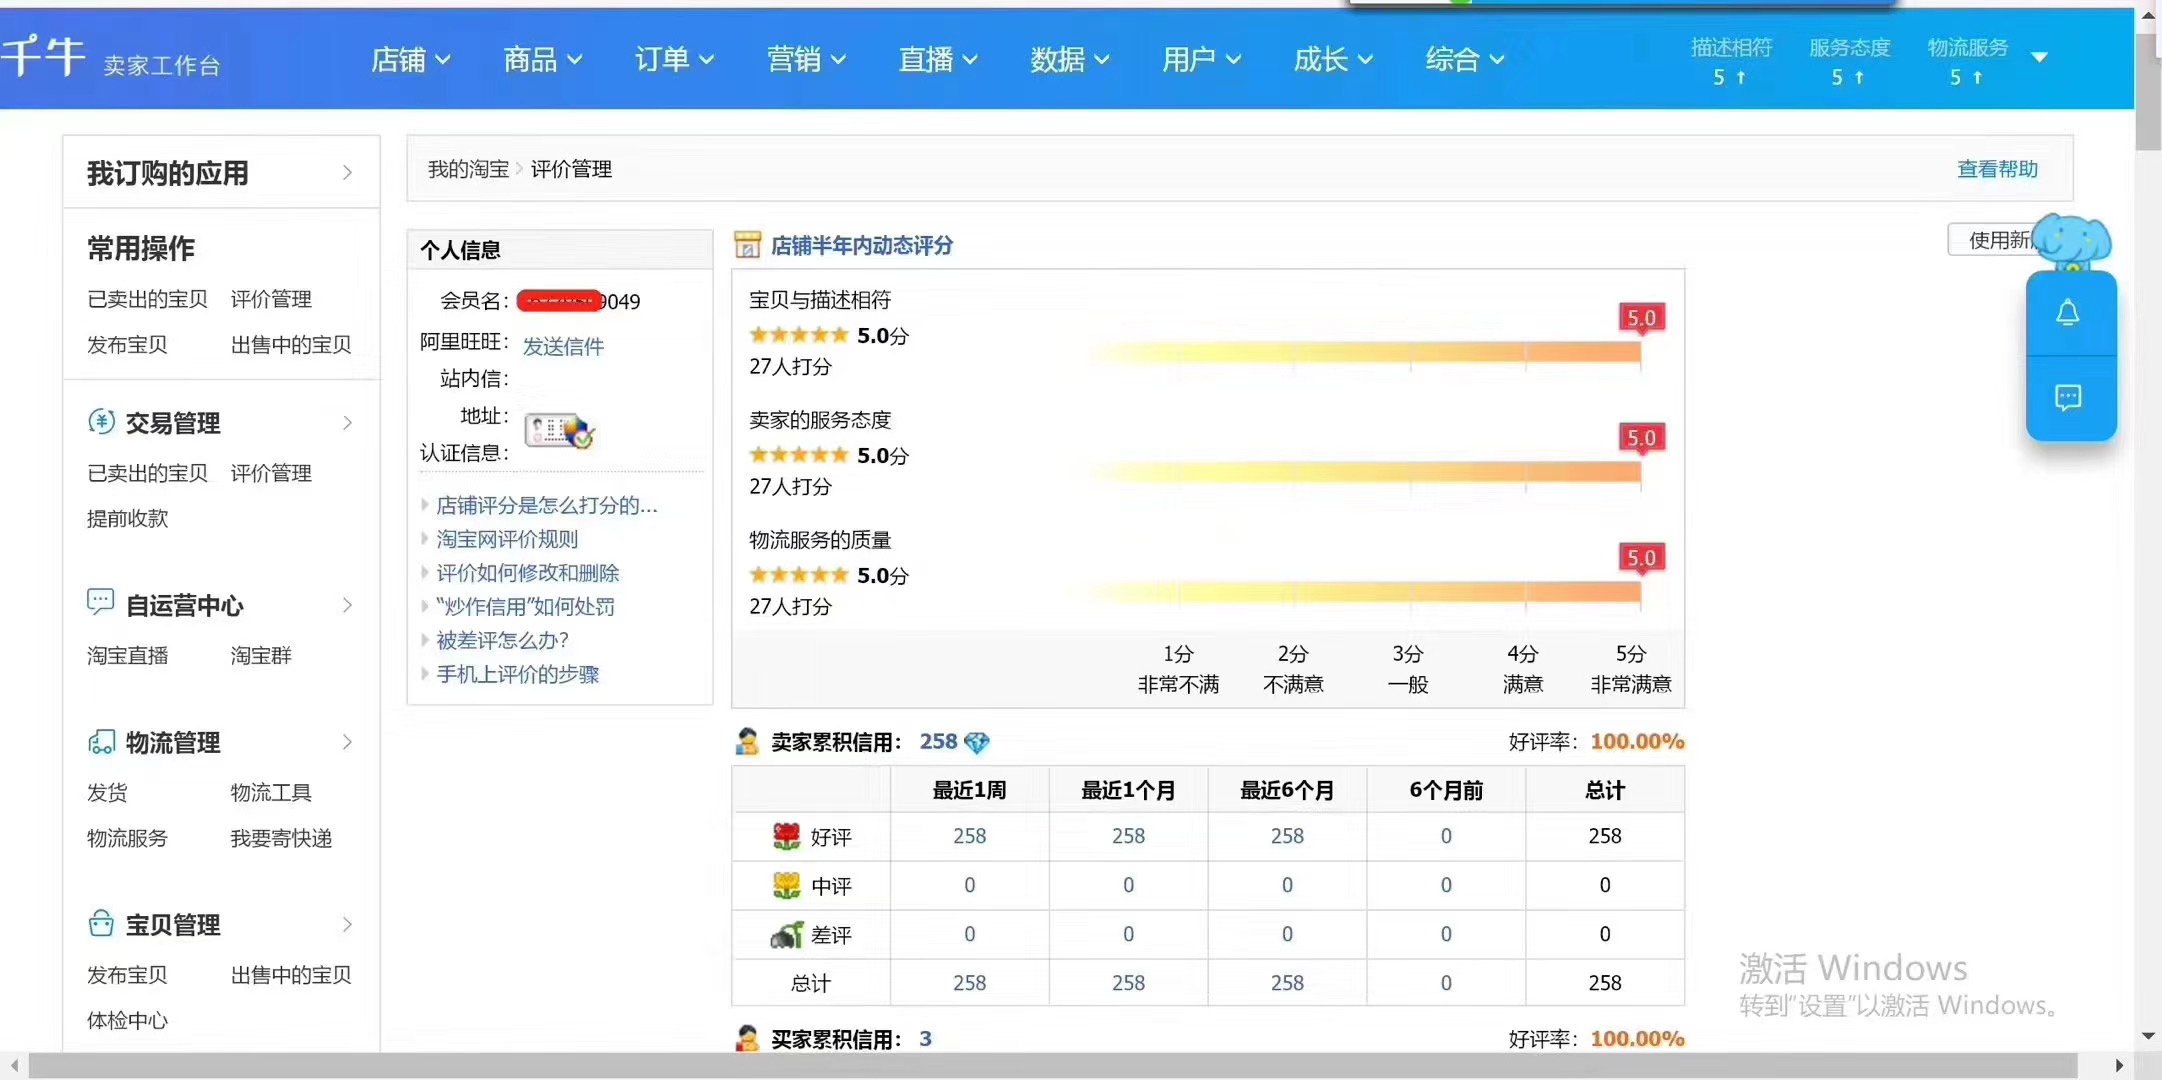Expand the 宝贝管理 chevron

pos(347,924)
